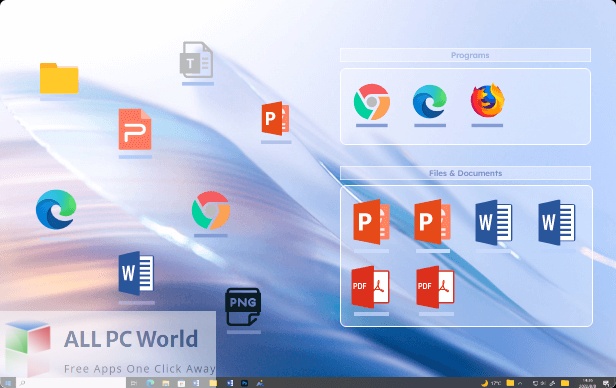The width and height of the screenshot is (616, 388).
Task: Launch the loose Chrome icon on the desktop
Action: [211, 210]
